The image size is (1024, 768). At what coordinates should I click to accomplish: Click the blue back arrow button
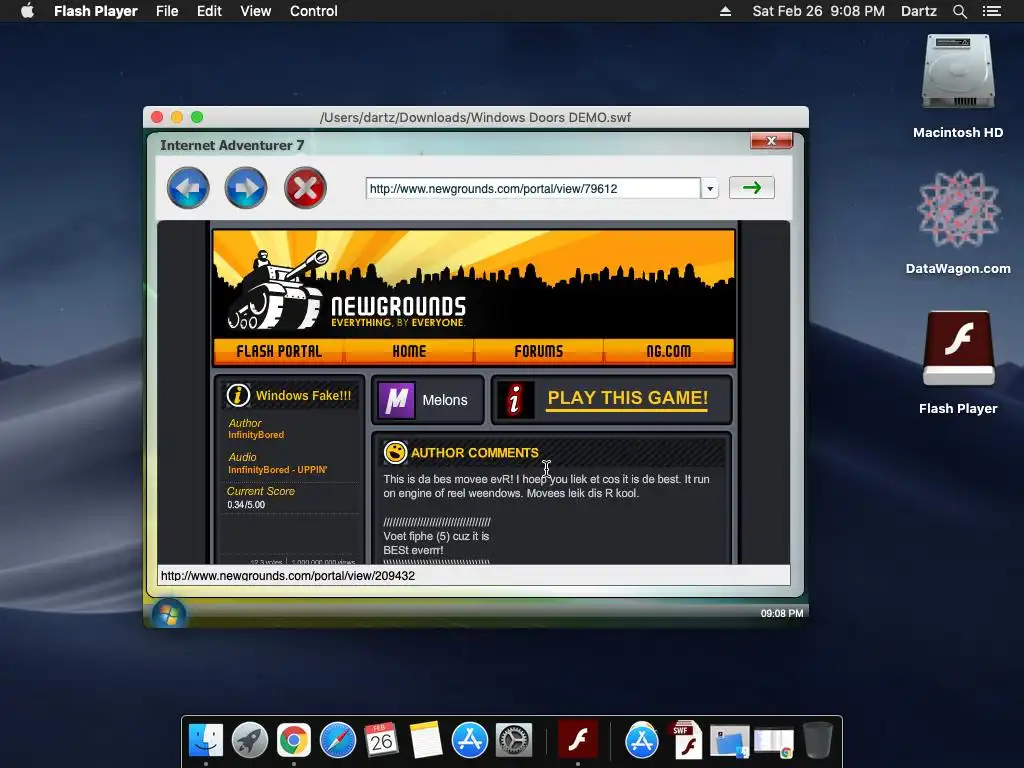click(188, 188)
